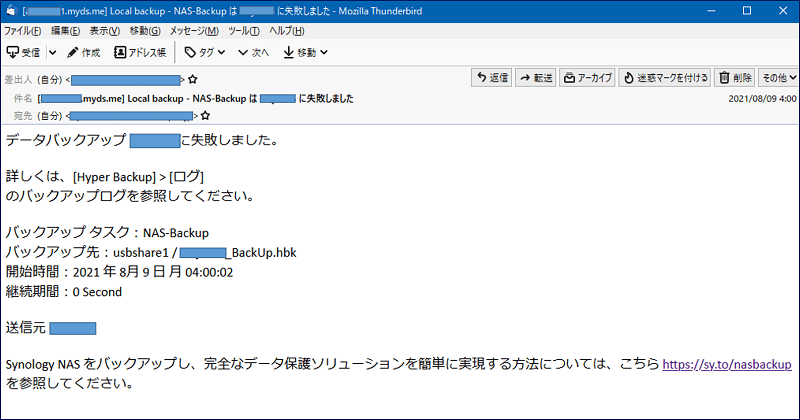This screenshot has height=420, width=800.
Task: Expand the 受信 dropdown arrow
Action: tap(53, 52)
